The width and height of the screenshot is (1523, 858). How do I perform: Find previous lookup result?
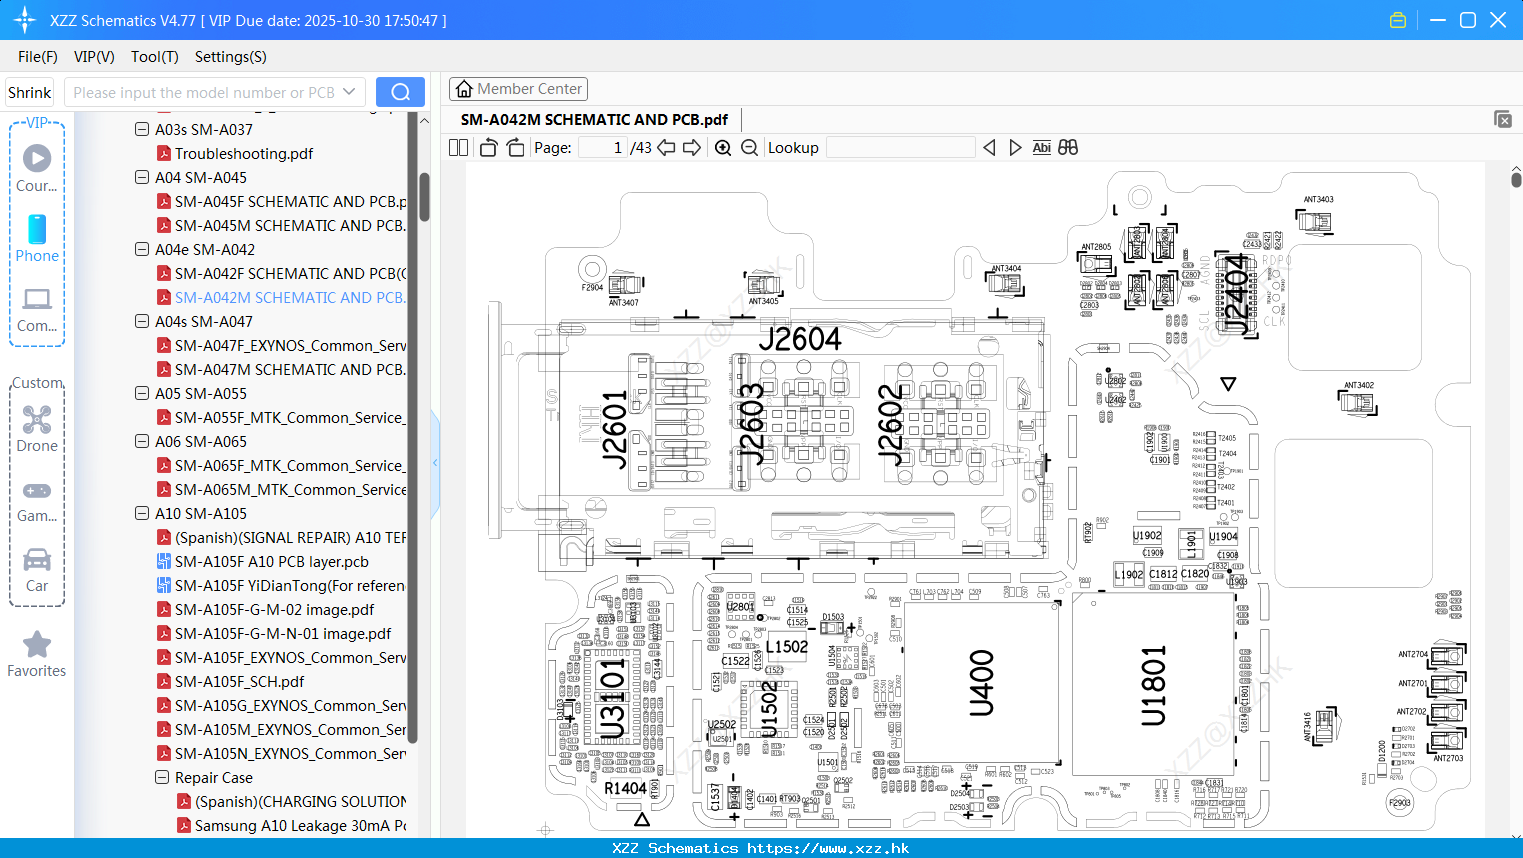tap(989, 147)
